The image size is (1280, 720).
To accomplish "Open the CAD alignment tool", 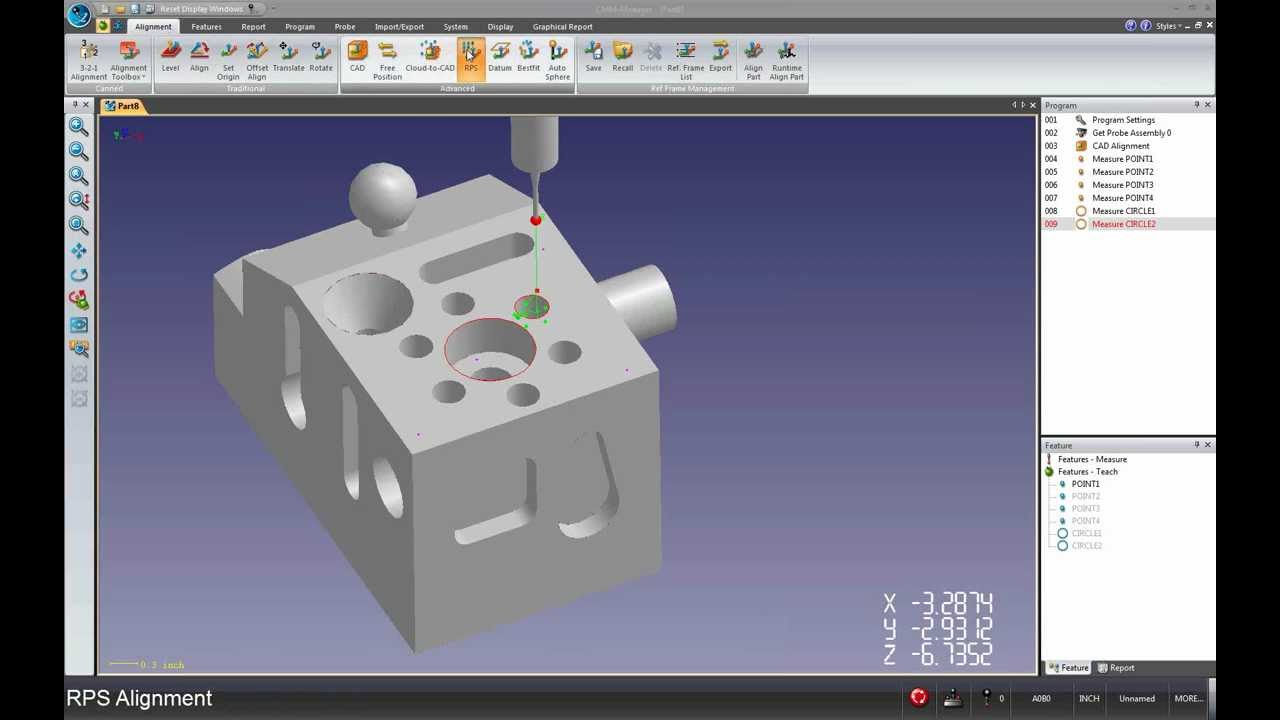I will [x=357, y=57].
